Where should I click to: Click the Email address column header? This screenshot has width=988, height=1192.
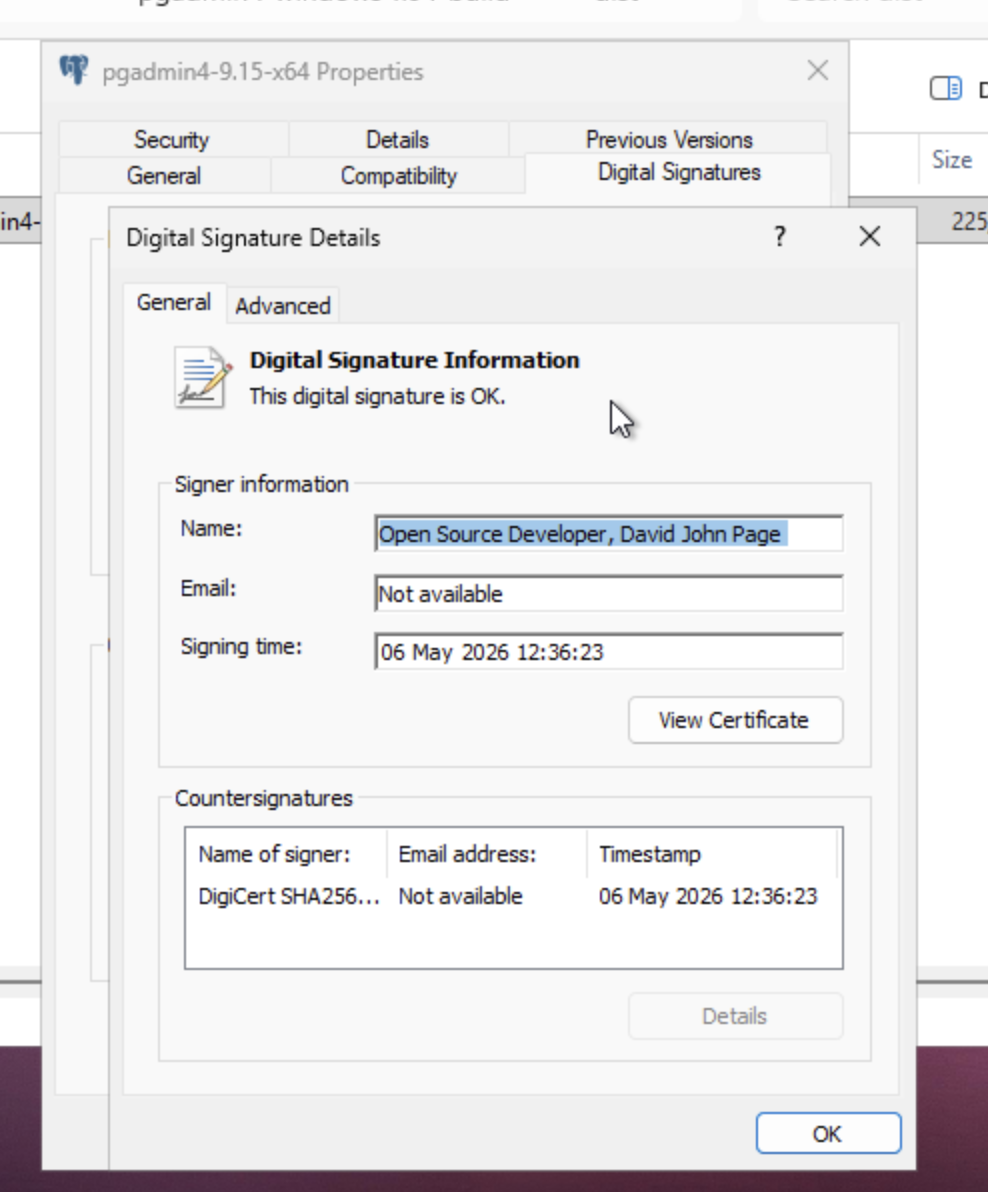click(x=486, y=854)
